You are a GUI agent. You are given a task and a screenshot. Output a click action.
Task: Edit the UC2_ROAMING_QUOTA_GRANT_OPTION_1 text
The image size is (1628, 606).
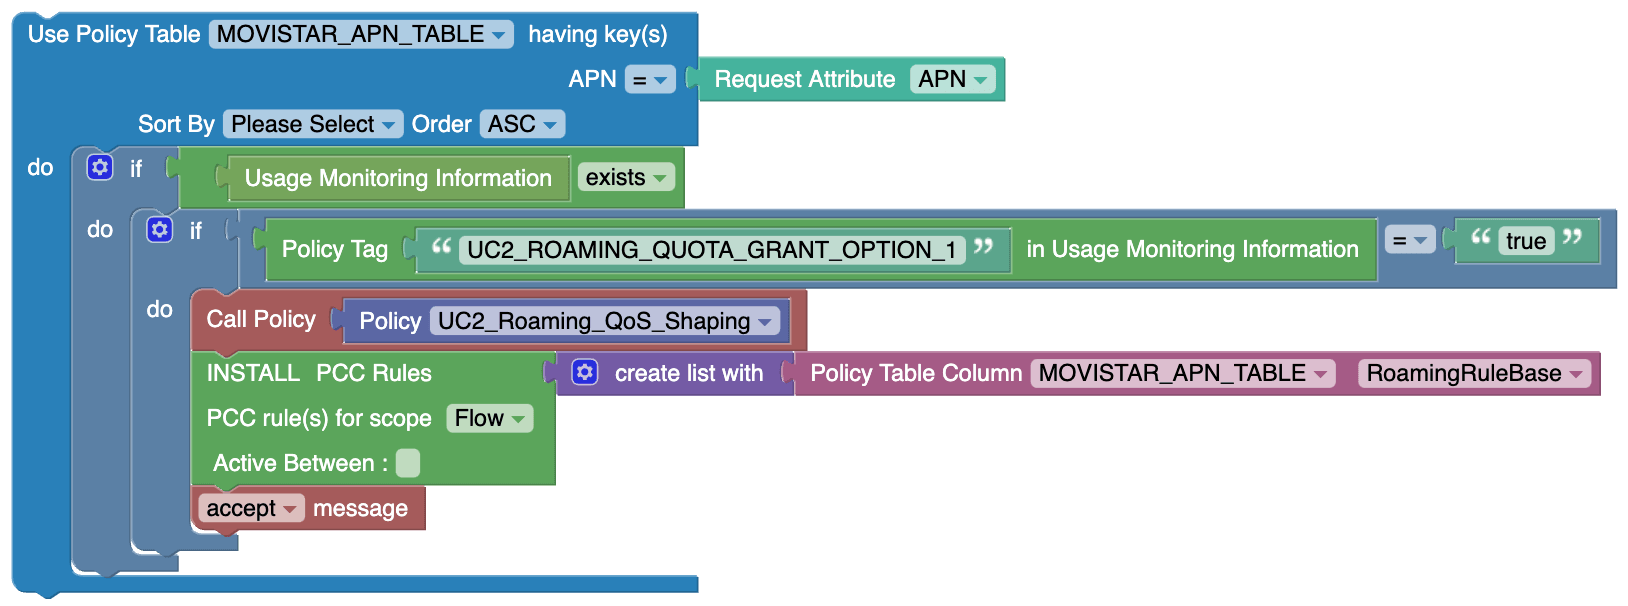712,249
